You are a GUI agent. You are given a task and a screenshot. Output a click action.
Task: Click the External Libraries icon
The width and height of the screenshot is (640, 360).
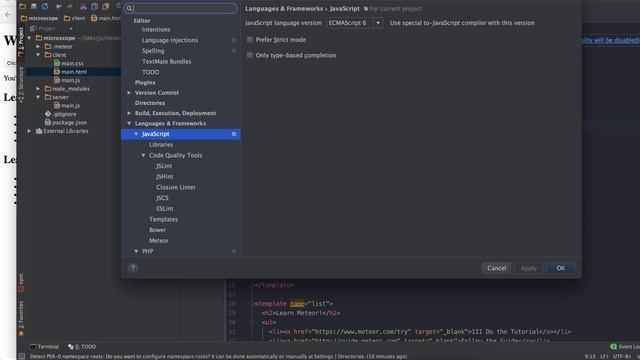[39, 131]
